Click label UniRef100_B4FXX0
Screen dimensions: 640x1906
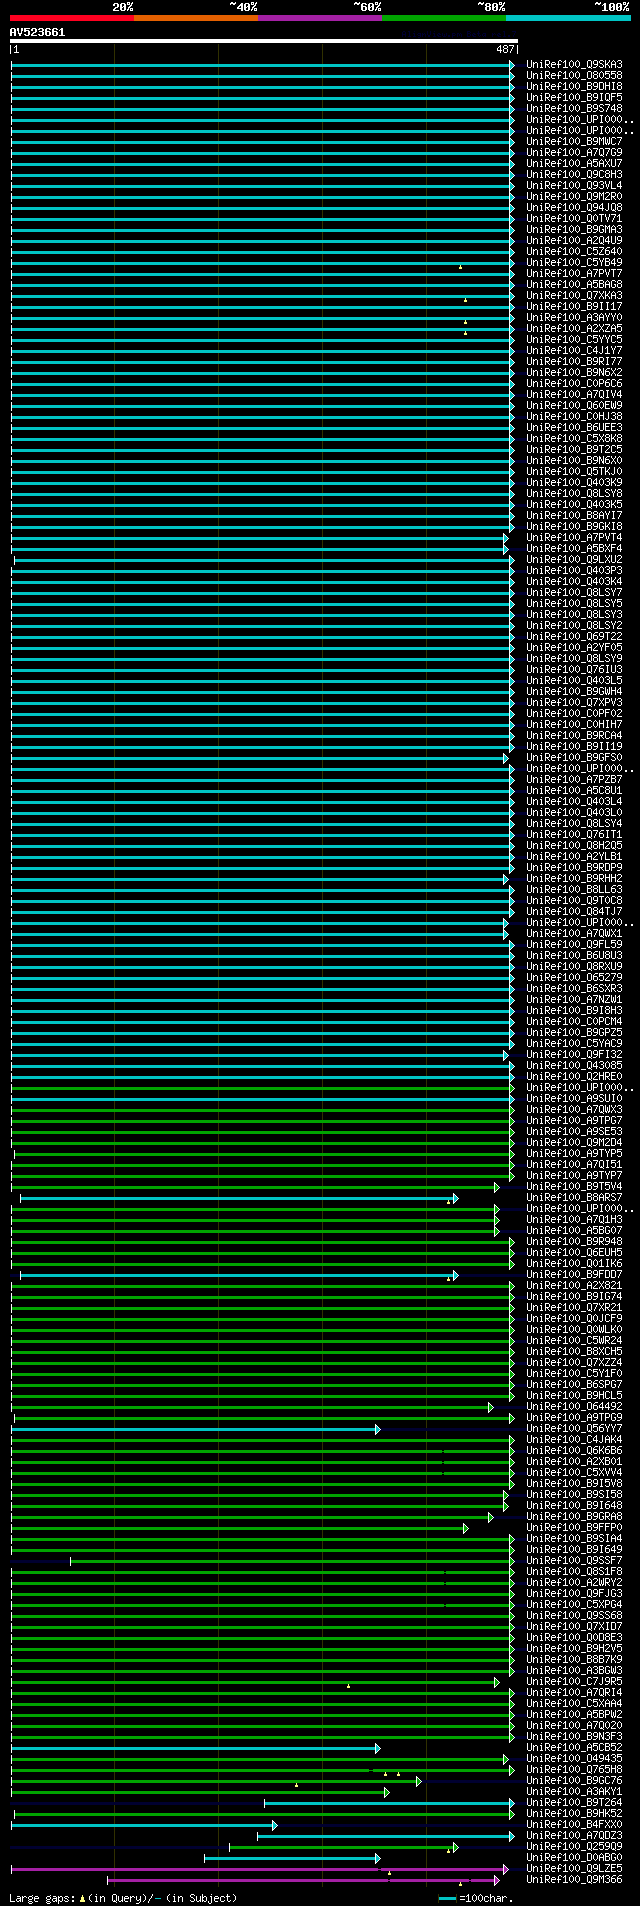point(574,1824)
